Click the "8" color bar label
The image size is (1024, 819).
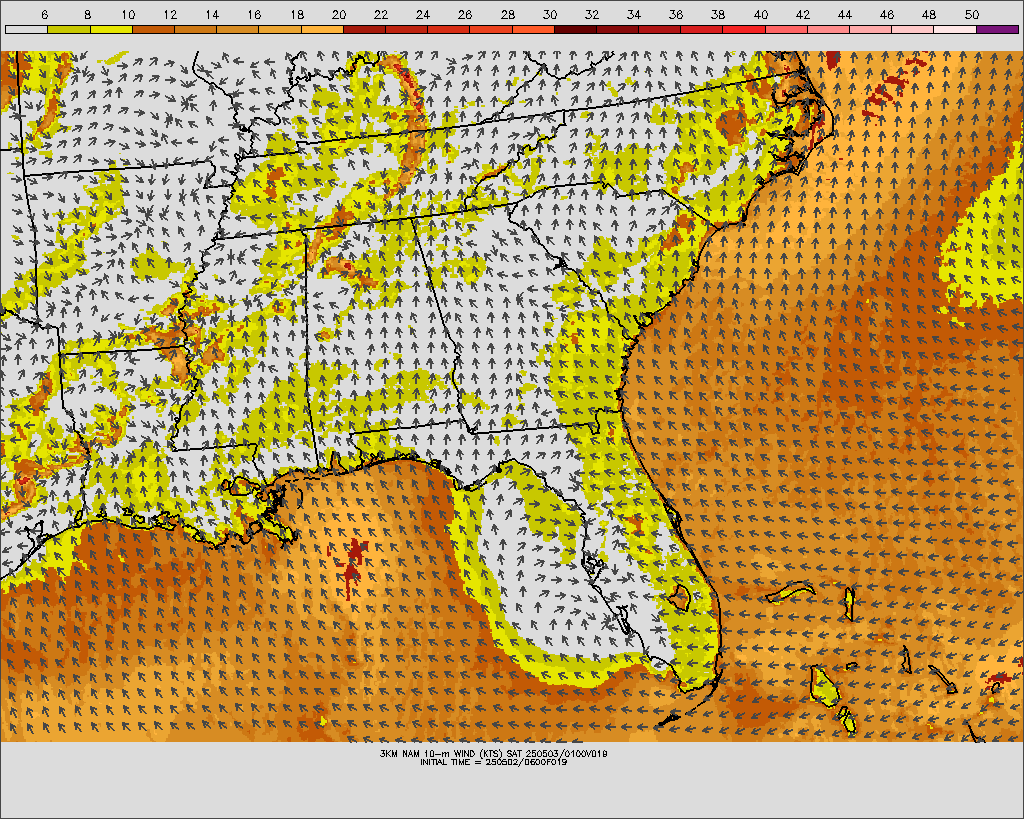click(x=88, y=14)
